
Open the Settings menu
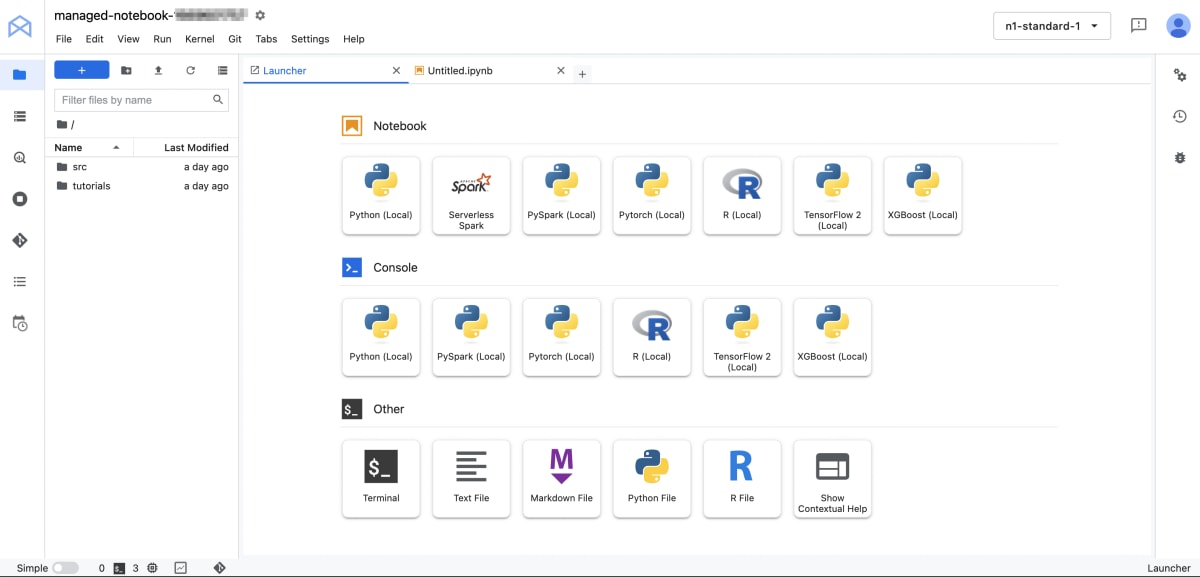[x=310, y=39]
